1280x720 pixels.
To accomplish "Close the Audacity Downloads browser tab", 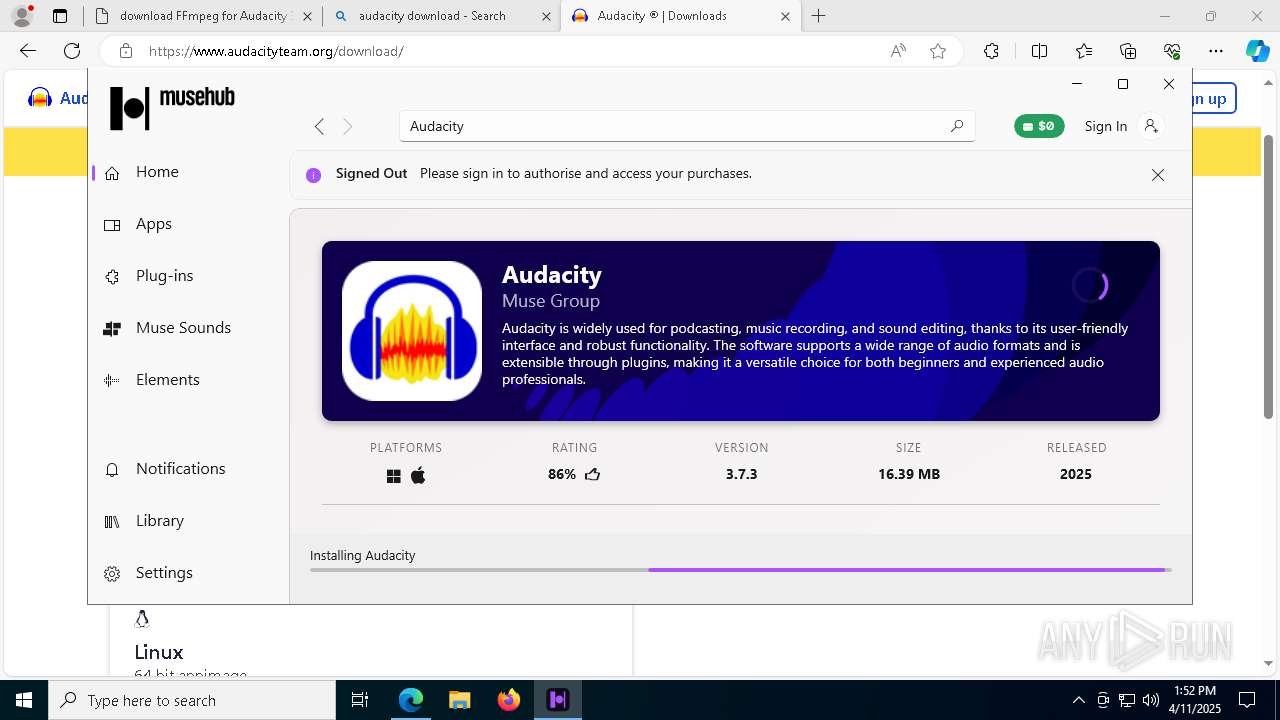I will (x=785, y=16).
